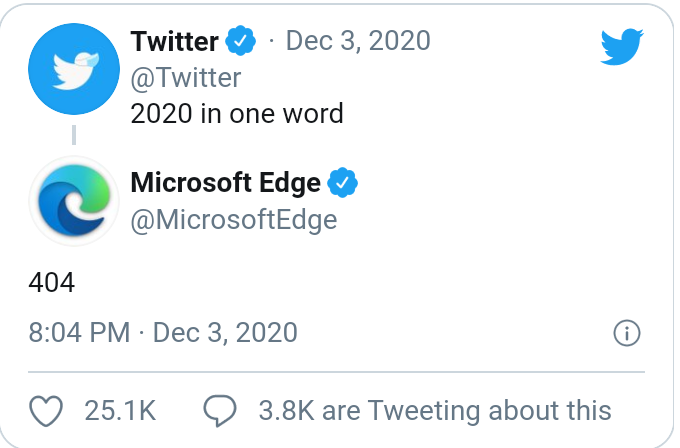The height and width of the screenshot is (448, 680).
Task: Open the Microsoft Edge logo avatar
Action: (x=73, y=200)
